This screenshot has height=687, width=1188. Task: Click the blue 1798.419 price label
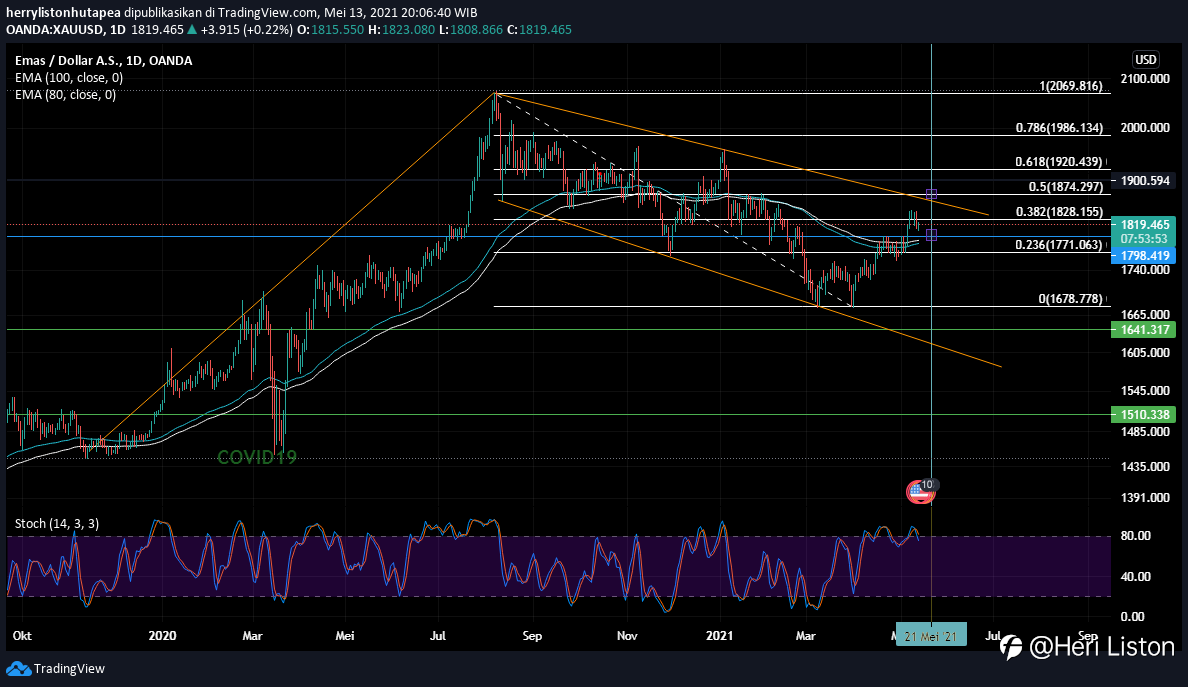1145,256
